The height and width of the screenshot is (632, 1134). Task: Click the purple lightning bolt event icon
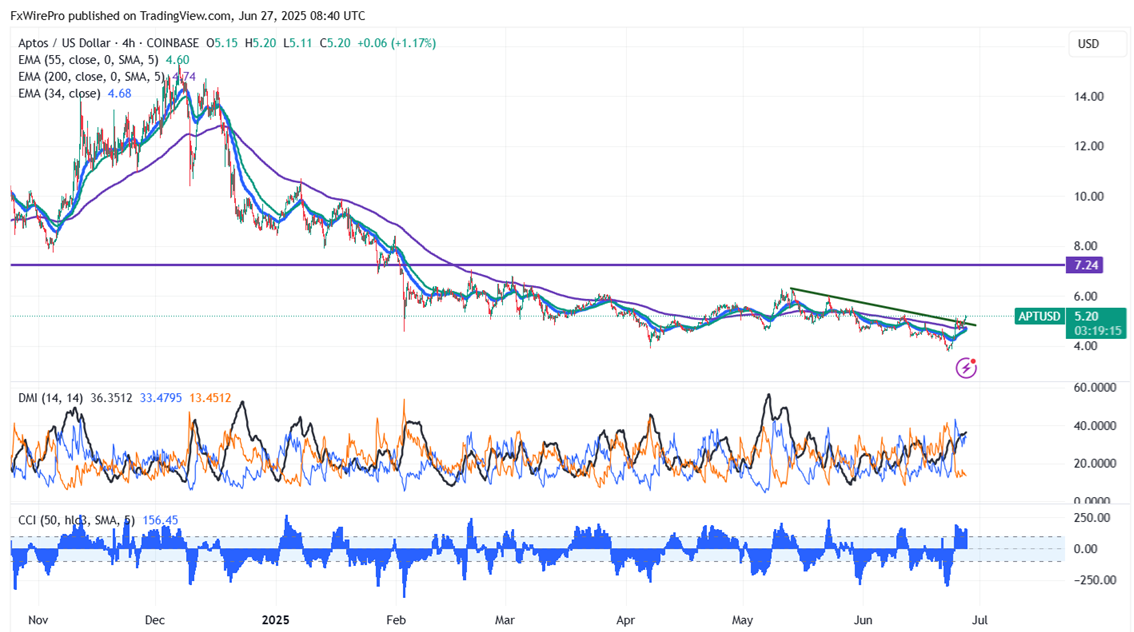pyautogui.click(x=966, y=368)
